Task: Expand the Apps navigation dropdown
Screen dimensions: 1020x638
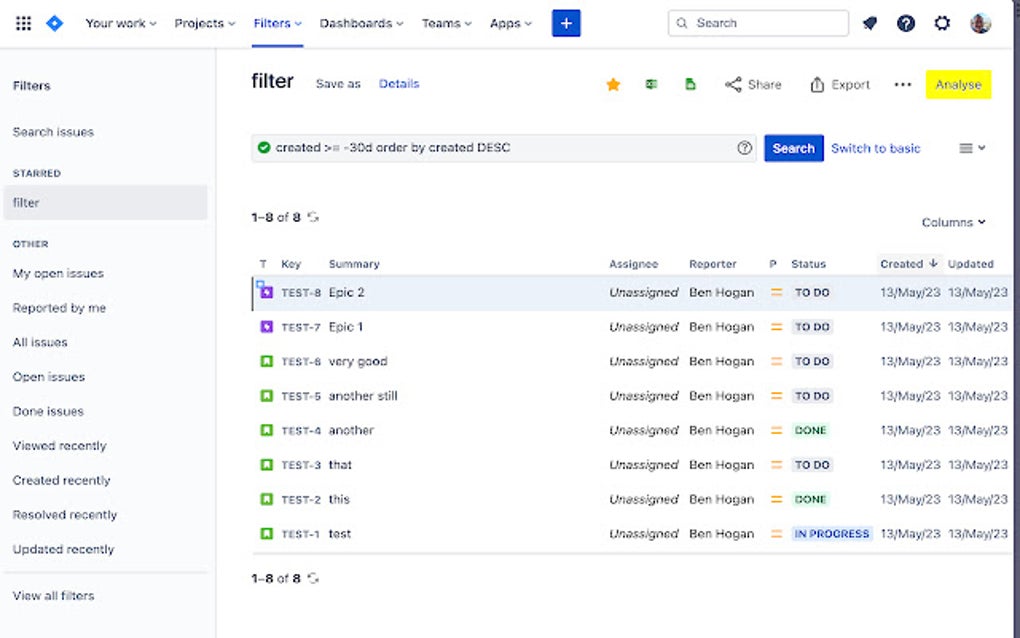Action: (510, 23)
